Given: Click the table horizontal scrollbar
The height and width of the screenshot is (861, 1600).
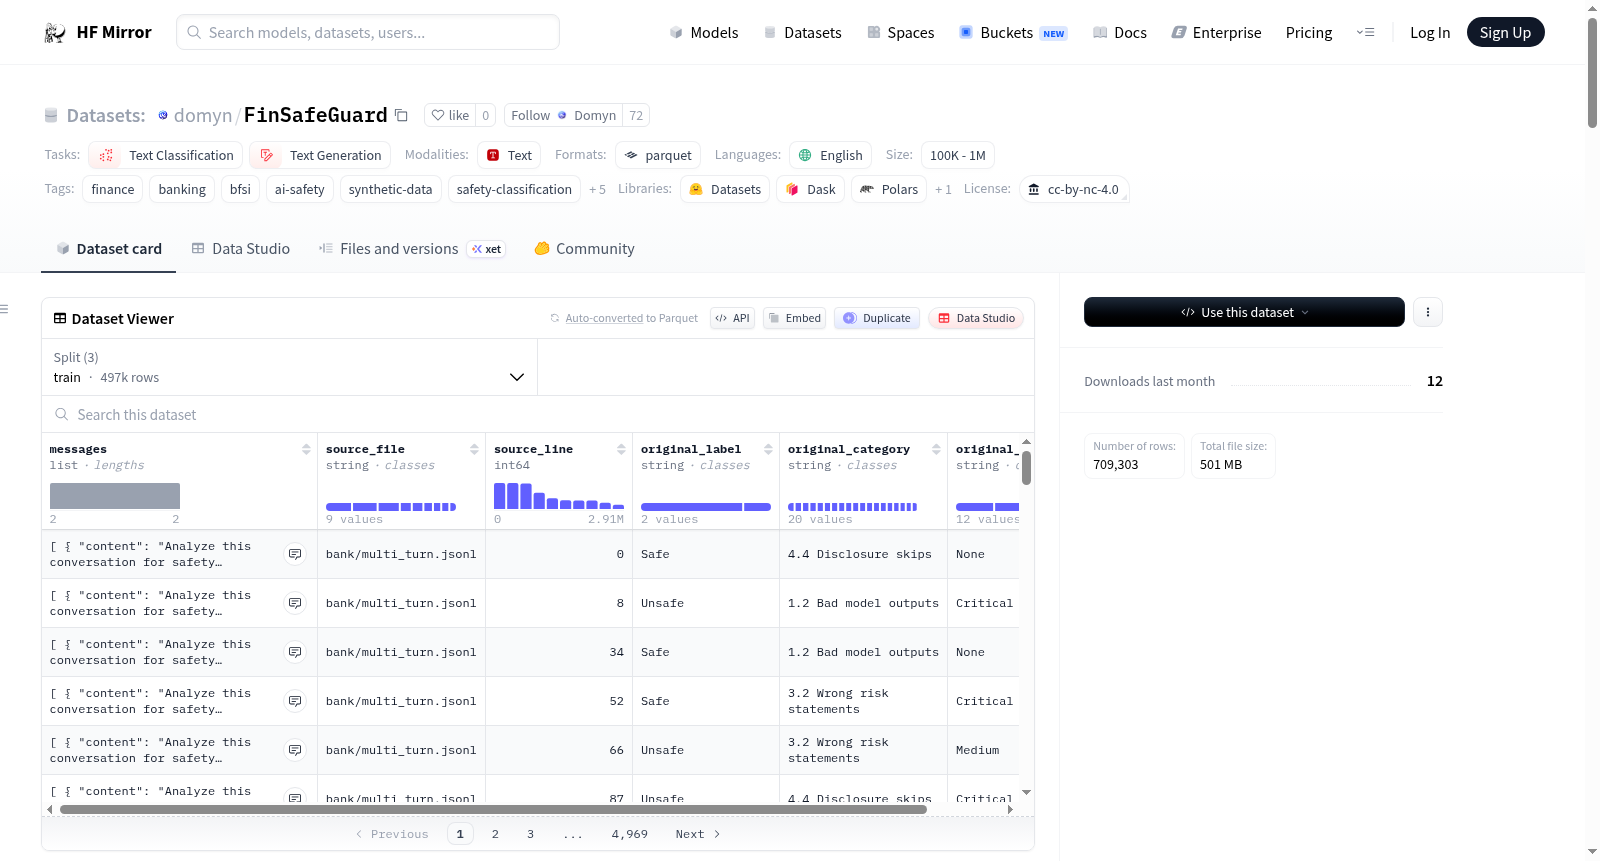Looking at the screenshot, I should tap(493, 809).
